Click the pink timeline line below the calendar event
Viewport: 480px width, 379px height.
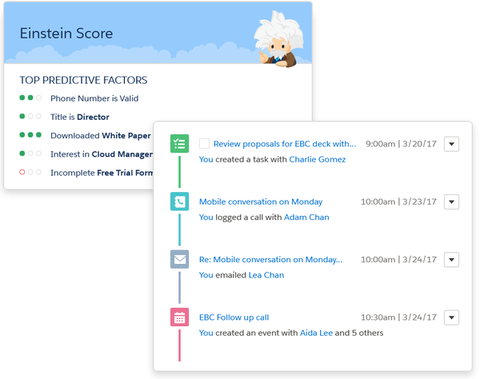(179, 345)
